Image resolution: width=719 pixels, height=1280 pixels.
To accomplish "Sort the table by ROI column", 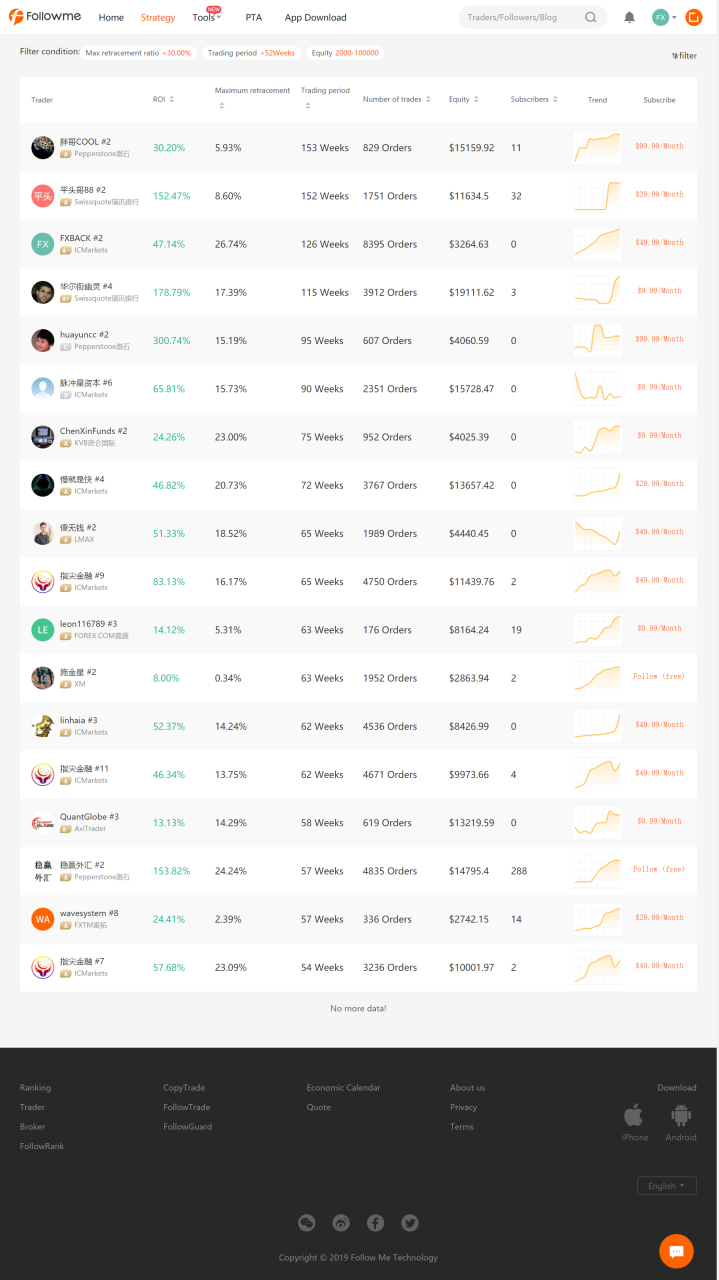I will (164, 99).
